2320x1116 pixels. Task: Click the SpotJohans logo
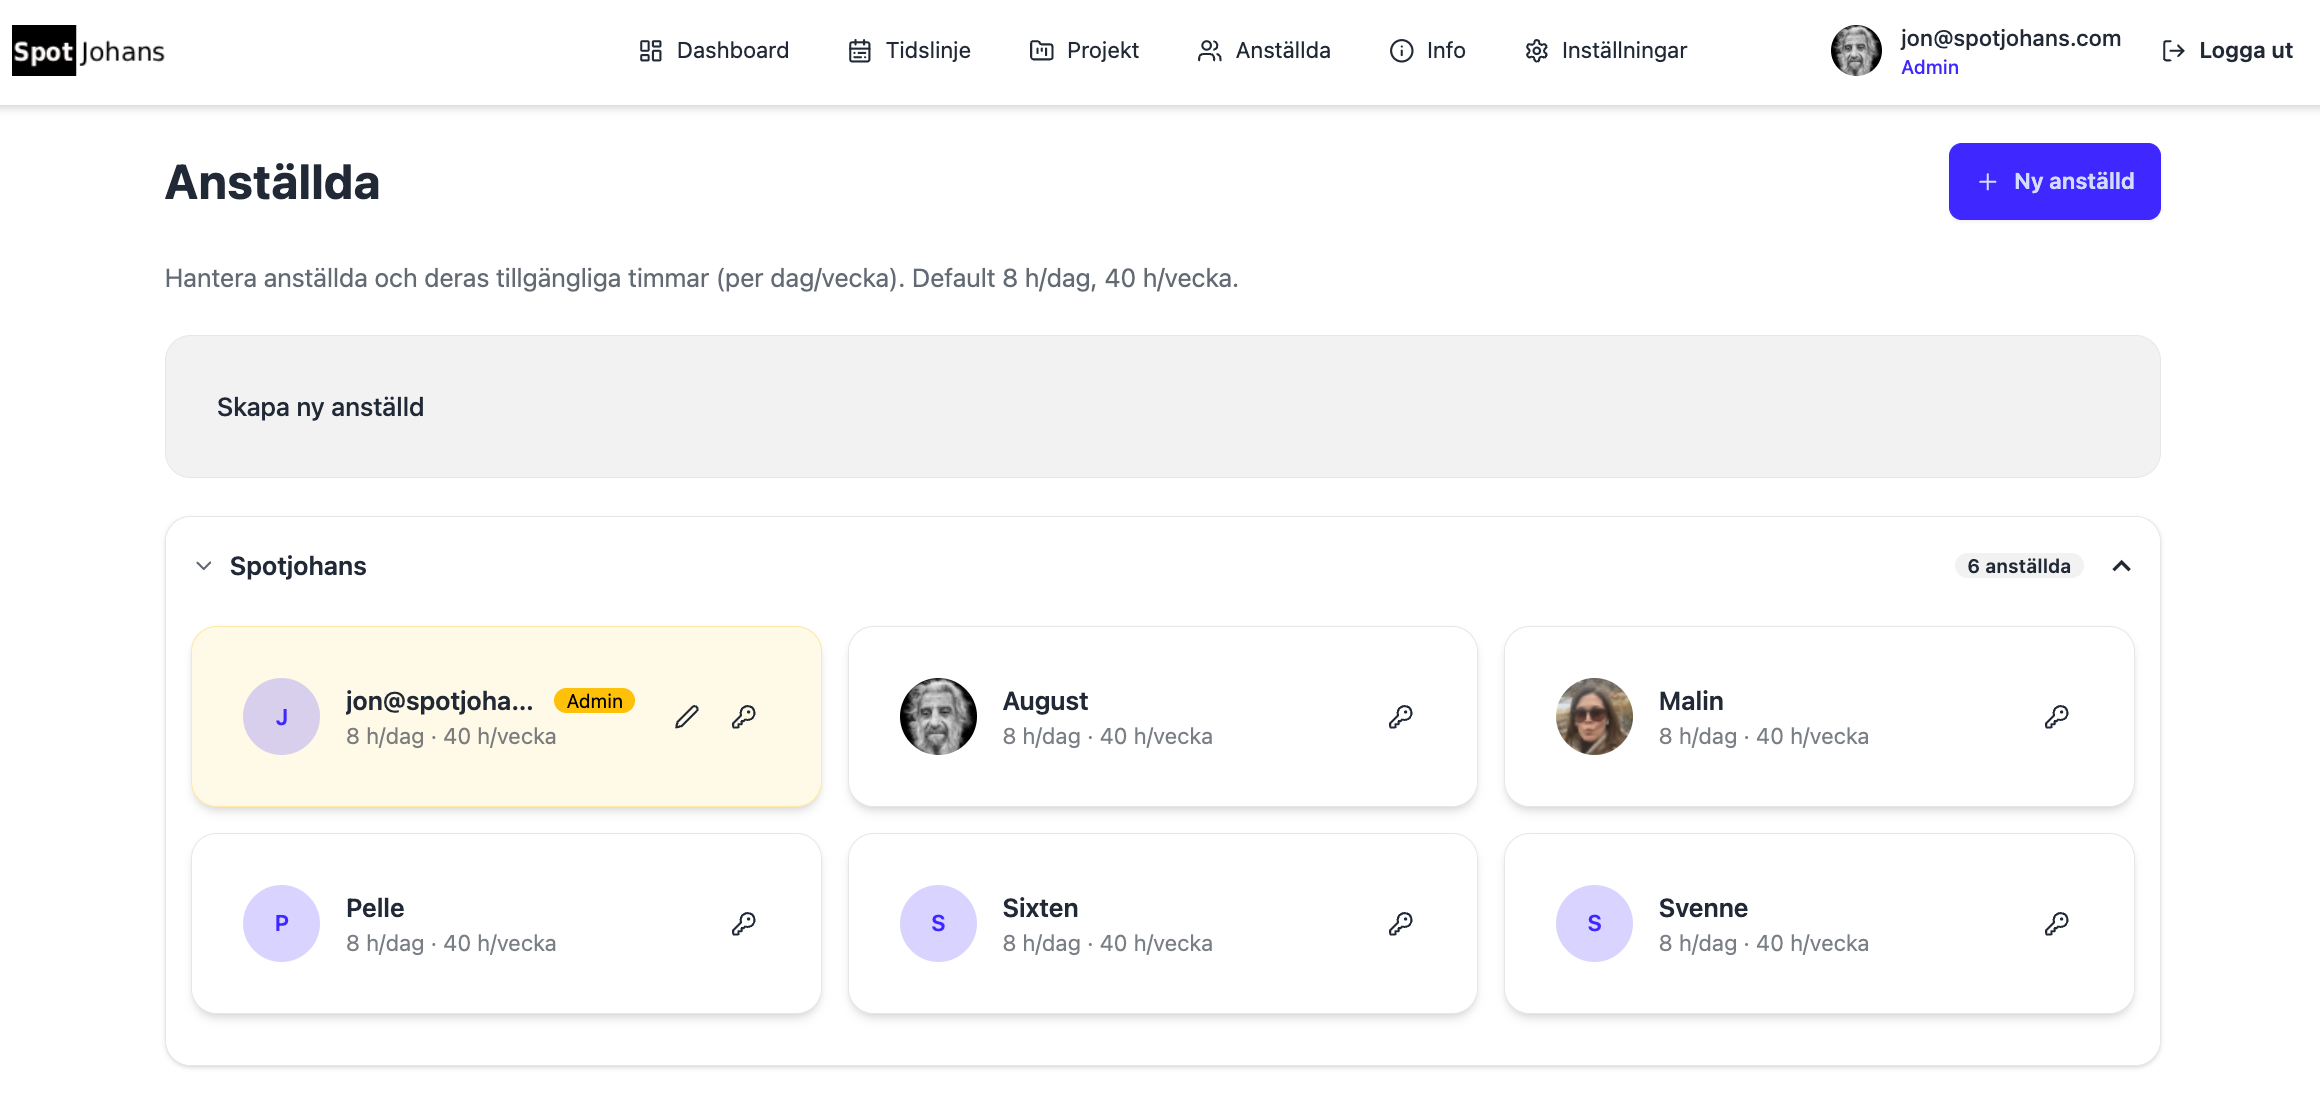(x=88, y=51)
